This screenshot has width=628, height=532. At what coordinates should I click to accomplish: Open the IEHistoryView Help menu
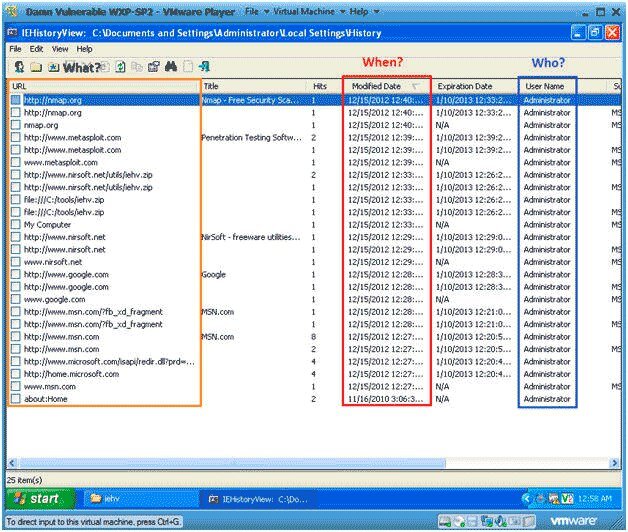[x=84, y=49]
